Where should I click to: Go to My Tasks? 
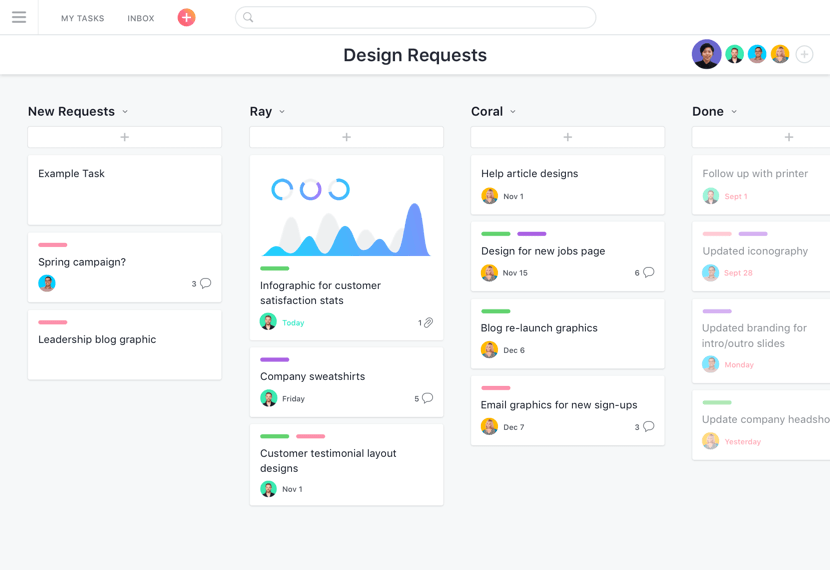point(82,18)
